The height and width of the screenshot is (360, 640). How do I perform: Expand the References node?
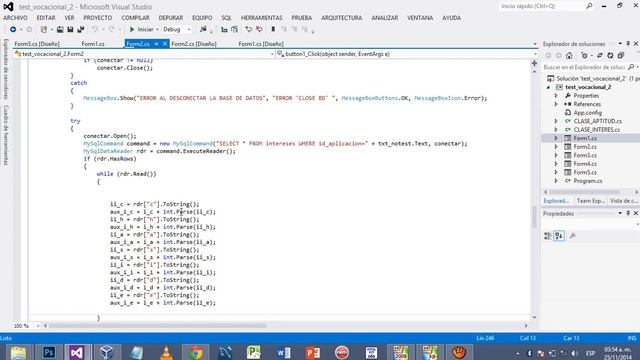pos(556,104)
